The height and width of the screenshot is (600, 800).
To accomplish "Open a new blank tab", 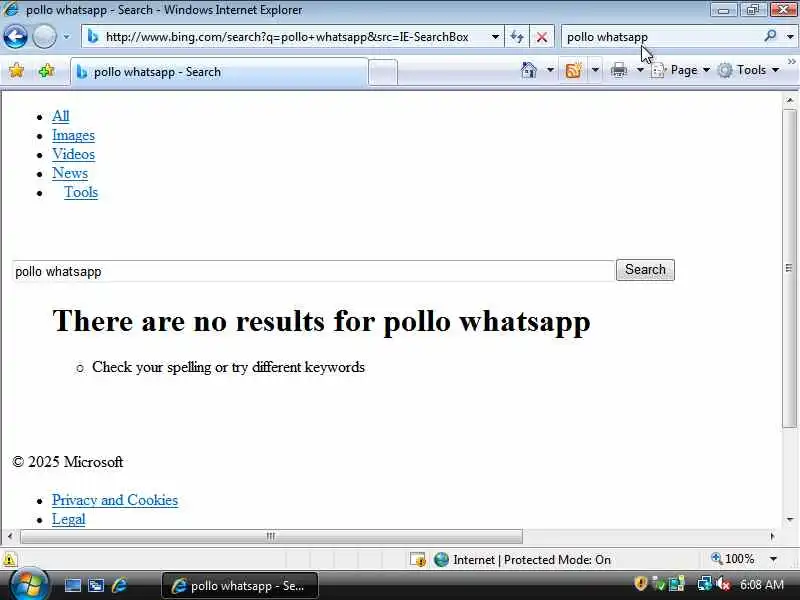I will [383, 72].
